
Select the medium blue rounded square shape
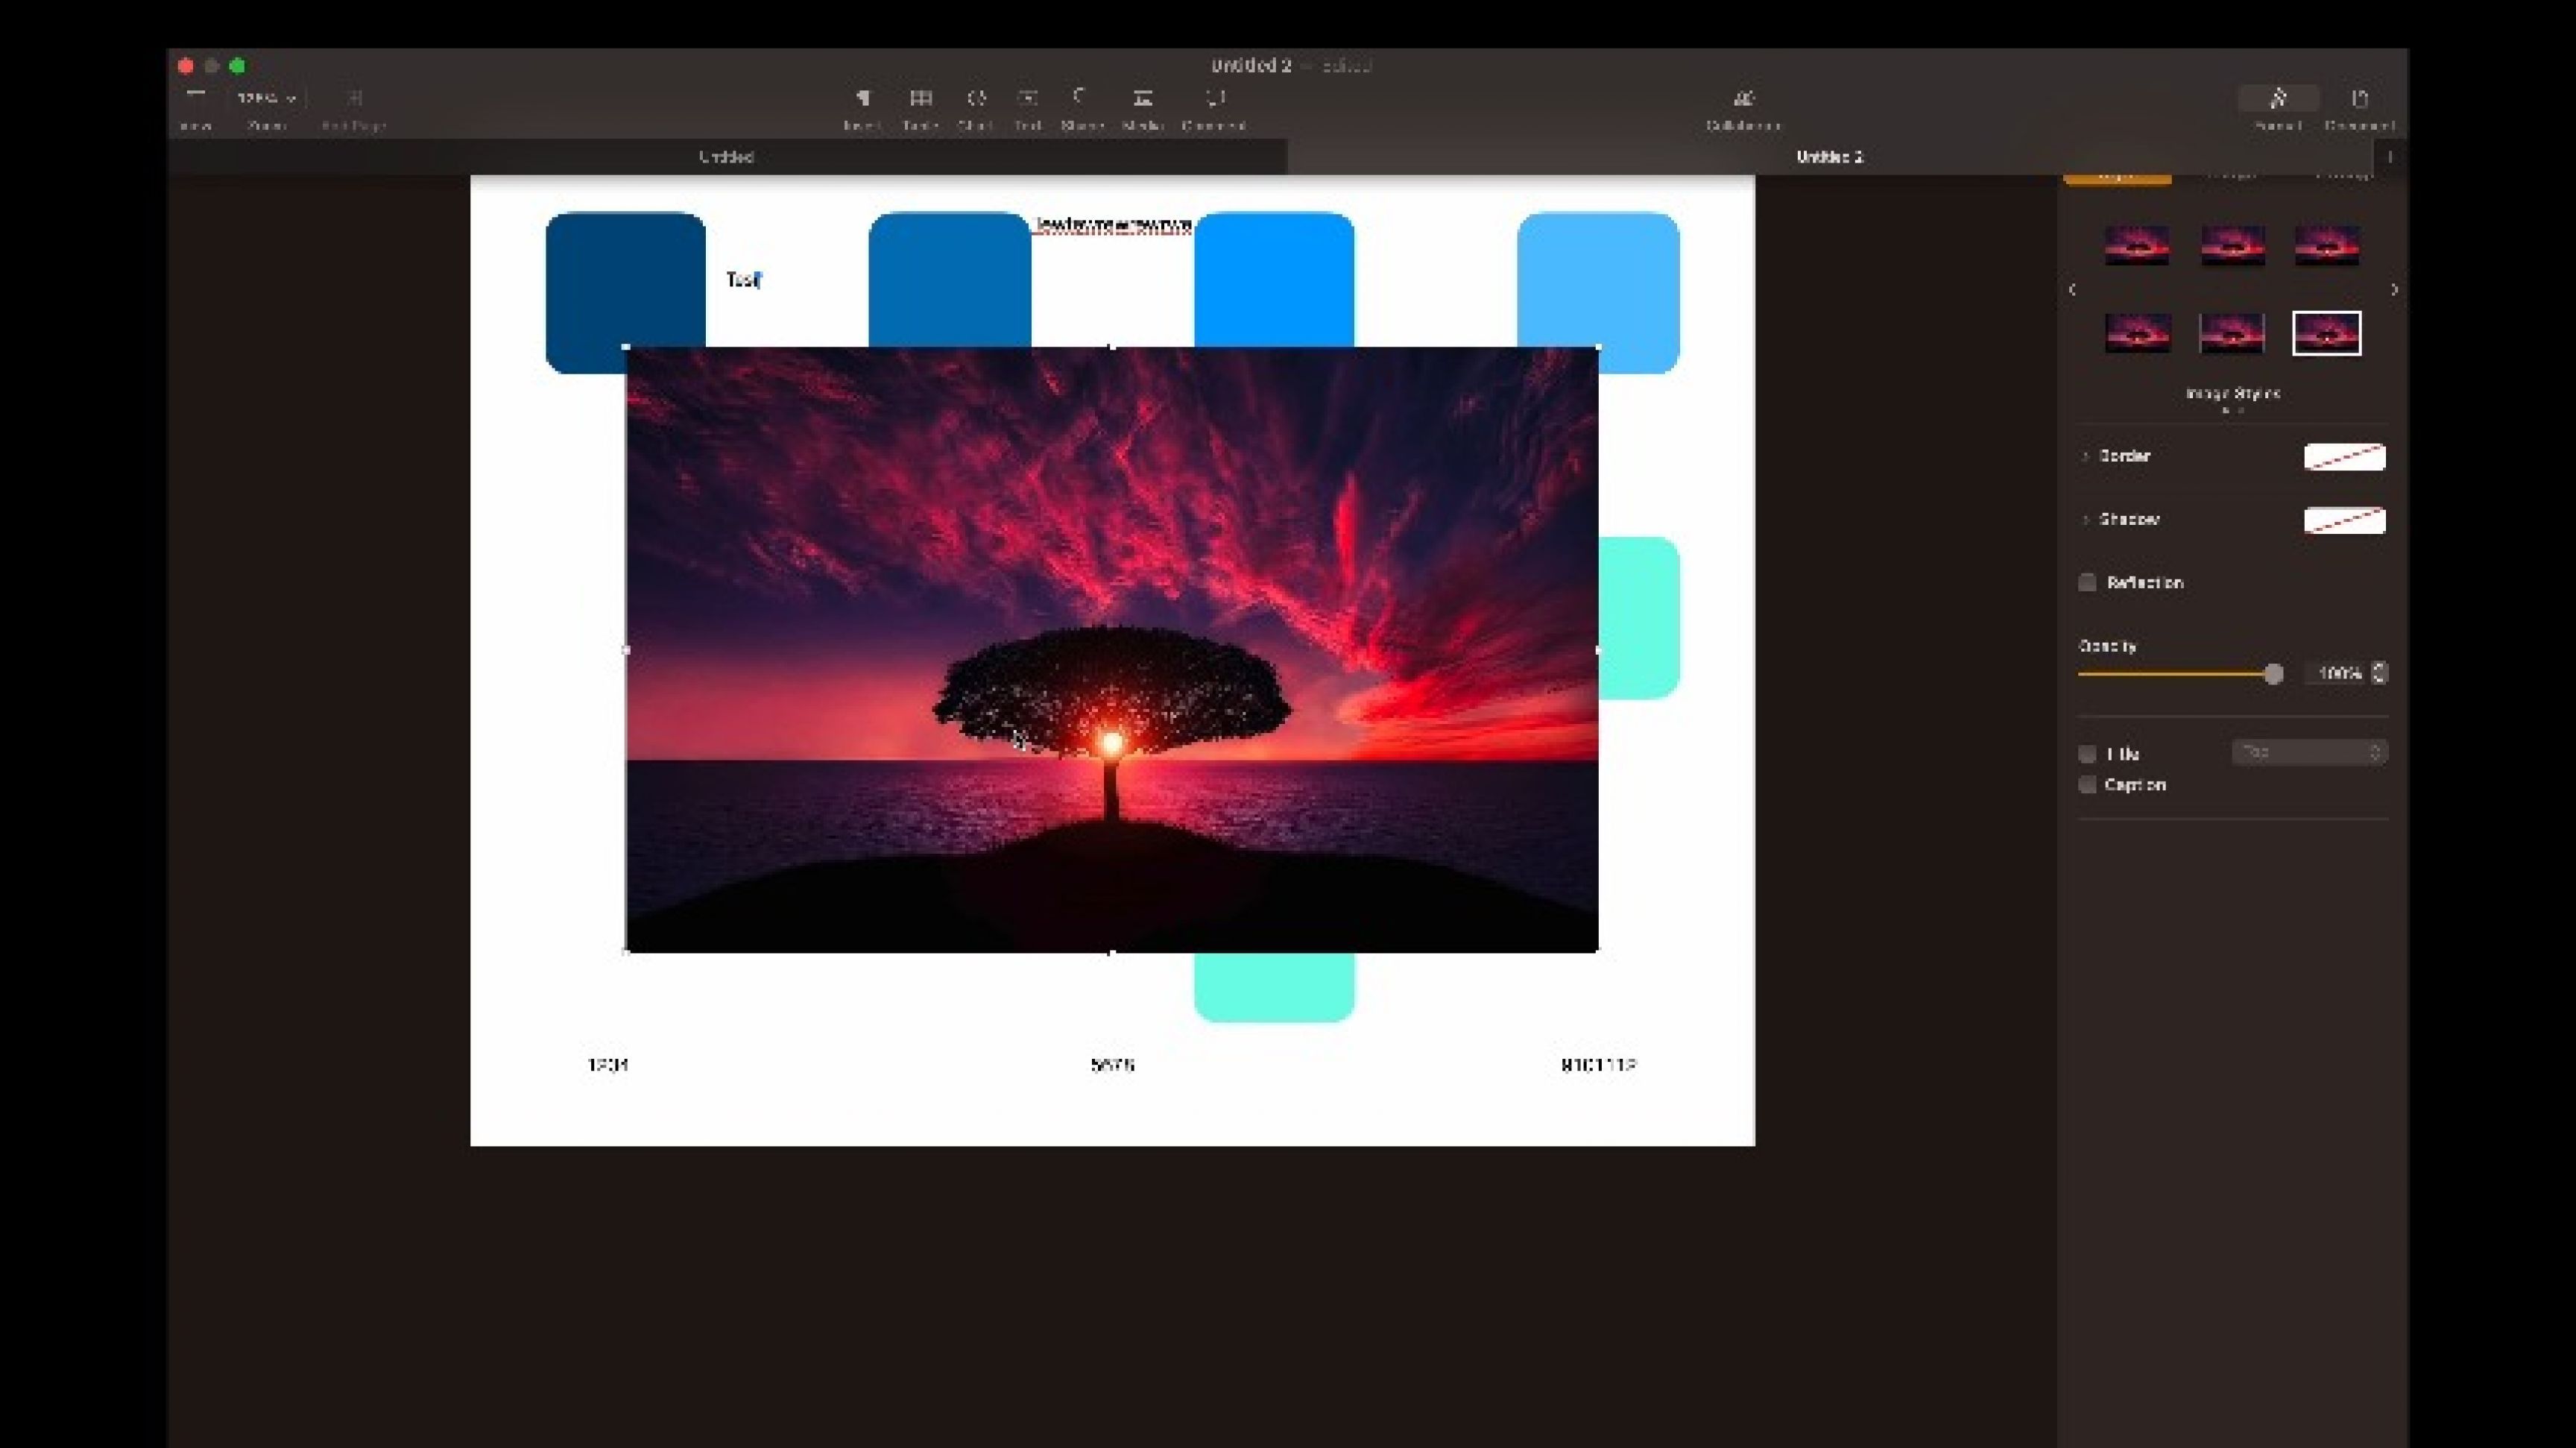point(949,279)
